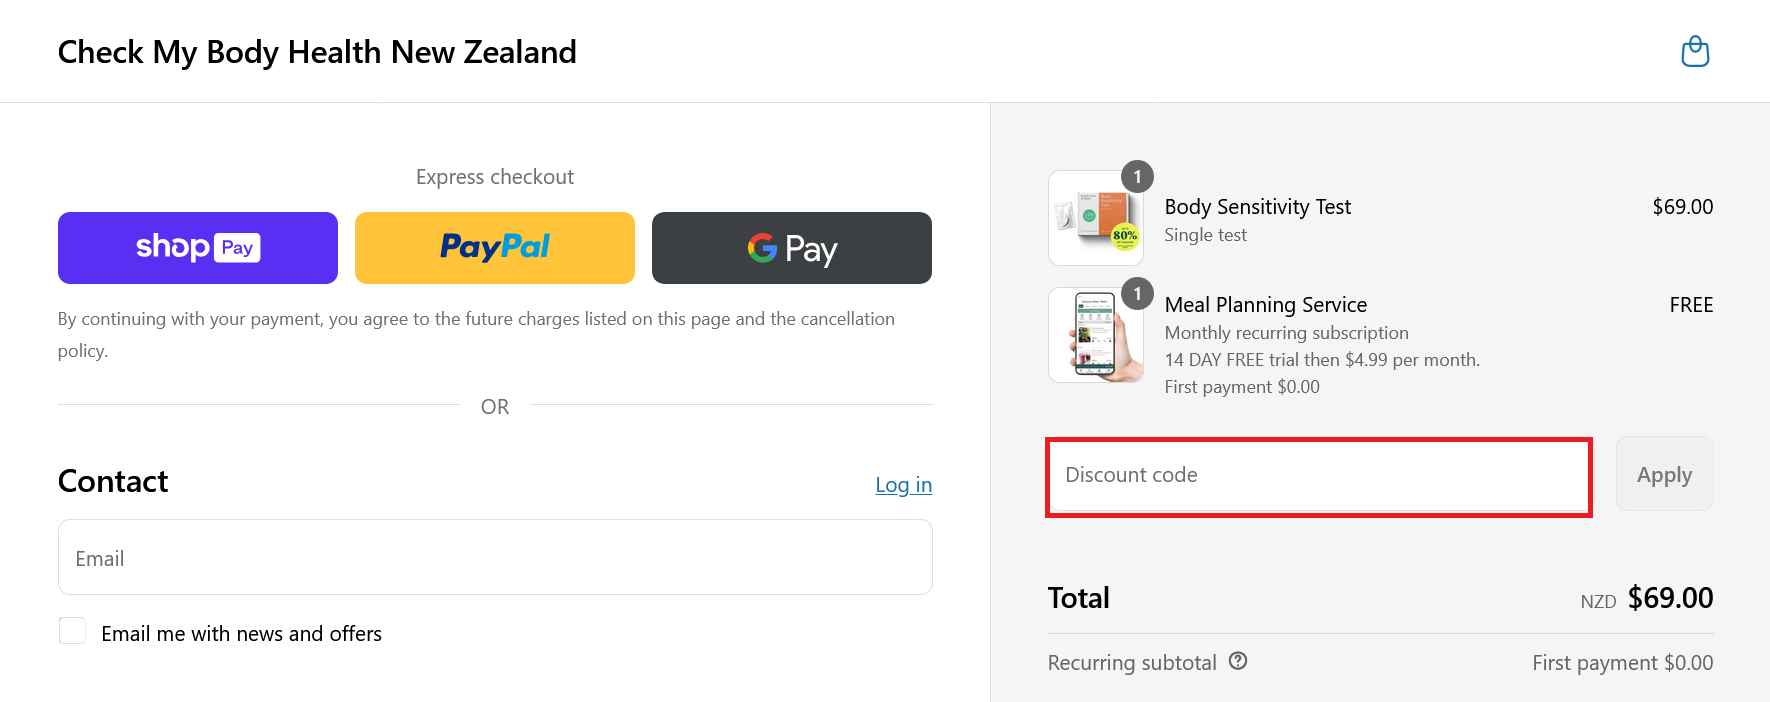This screenshot has width=1770, height=702.
Task: Follow the Log in link
Action: [x=903, y=485]
